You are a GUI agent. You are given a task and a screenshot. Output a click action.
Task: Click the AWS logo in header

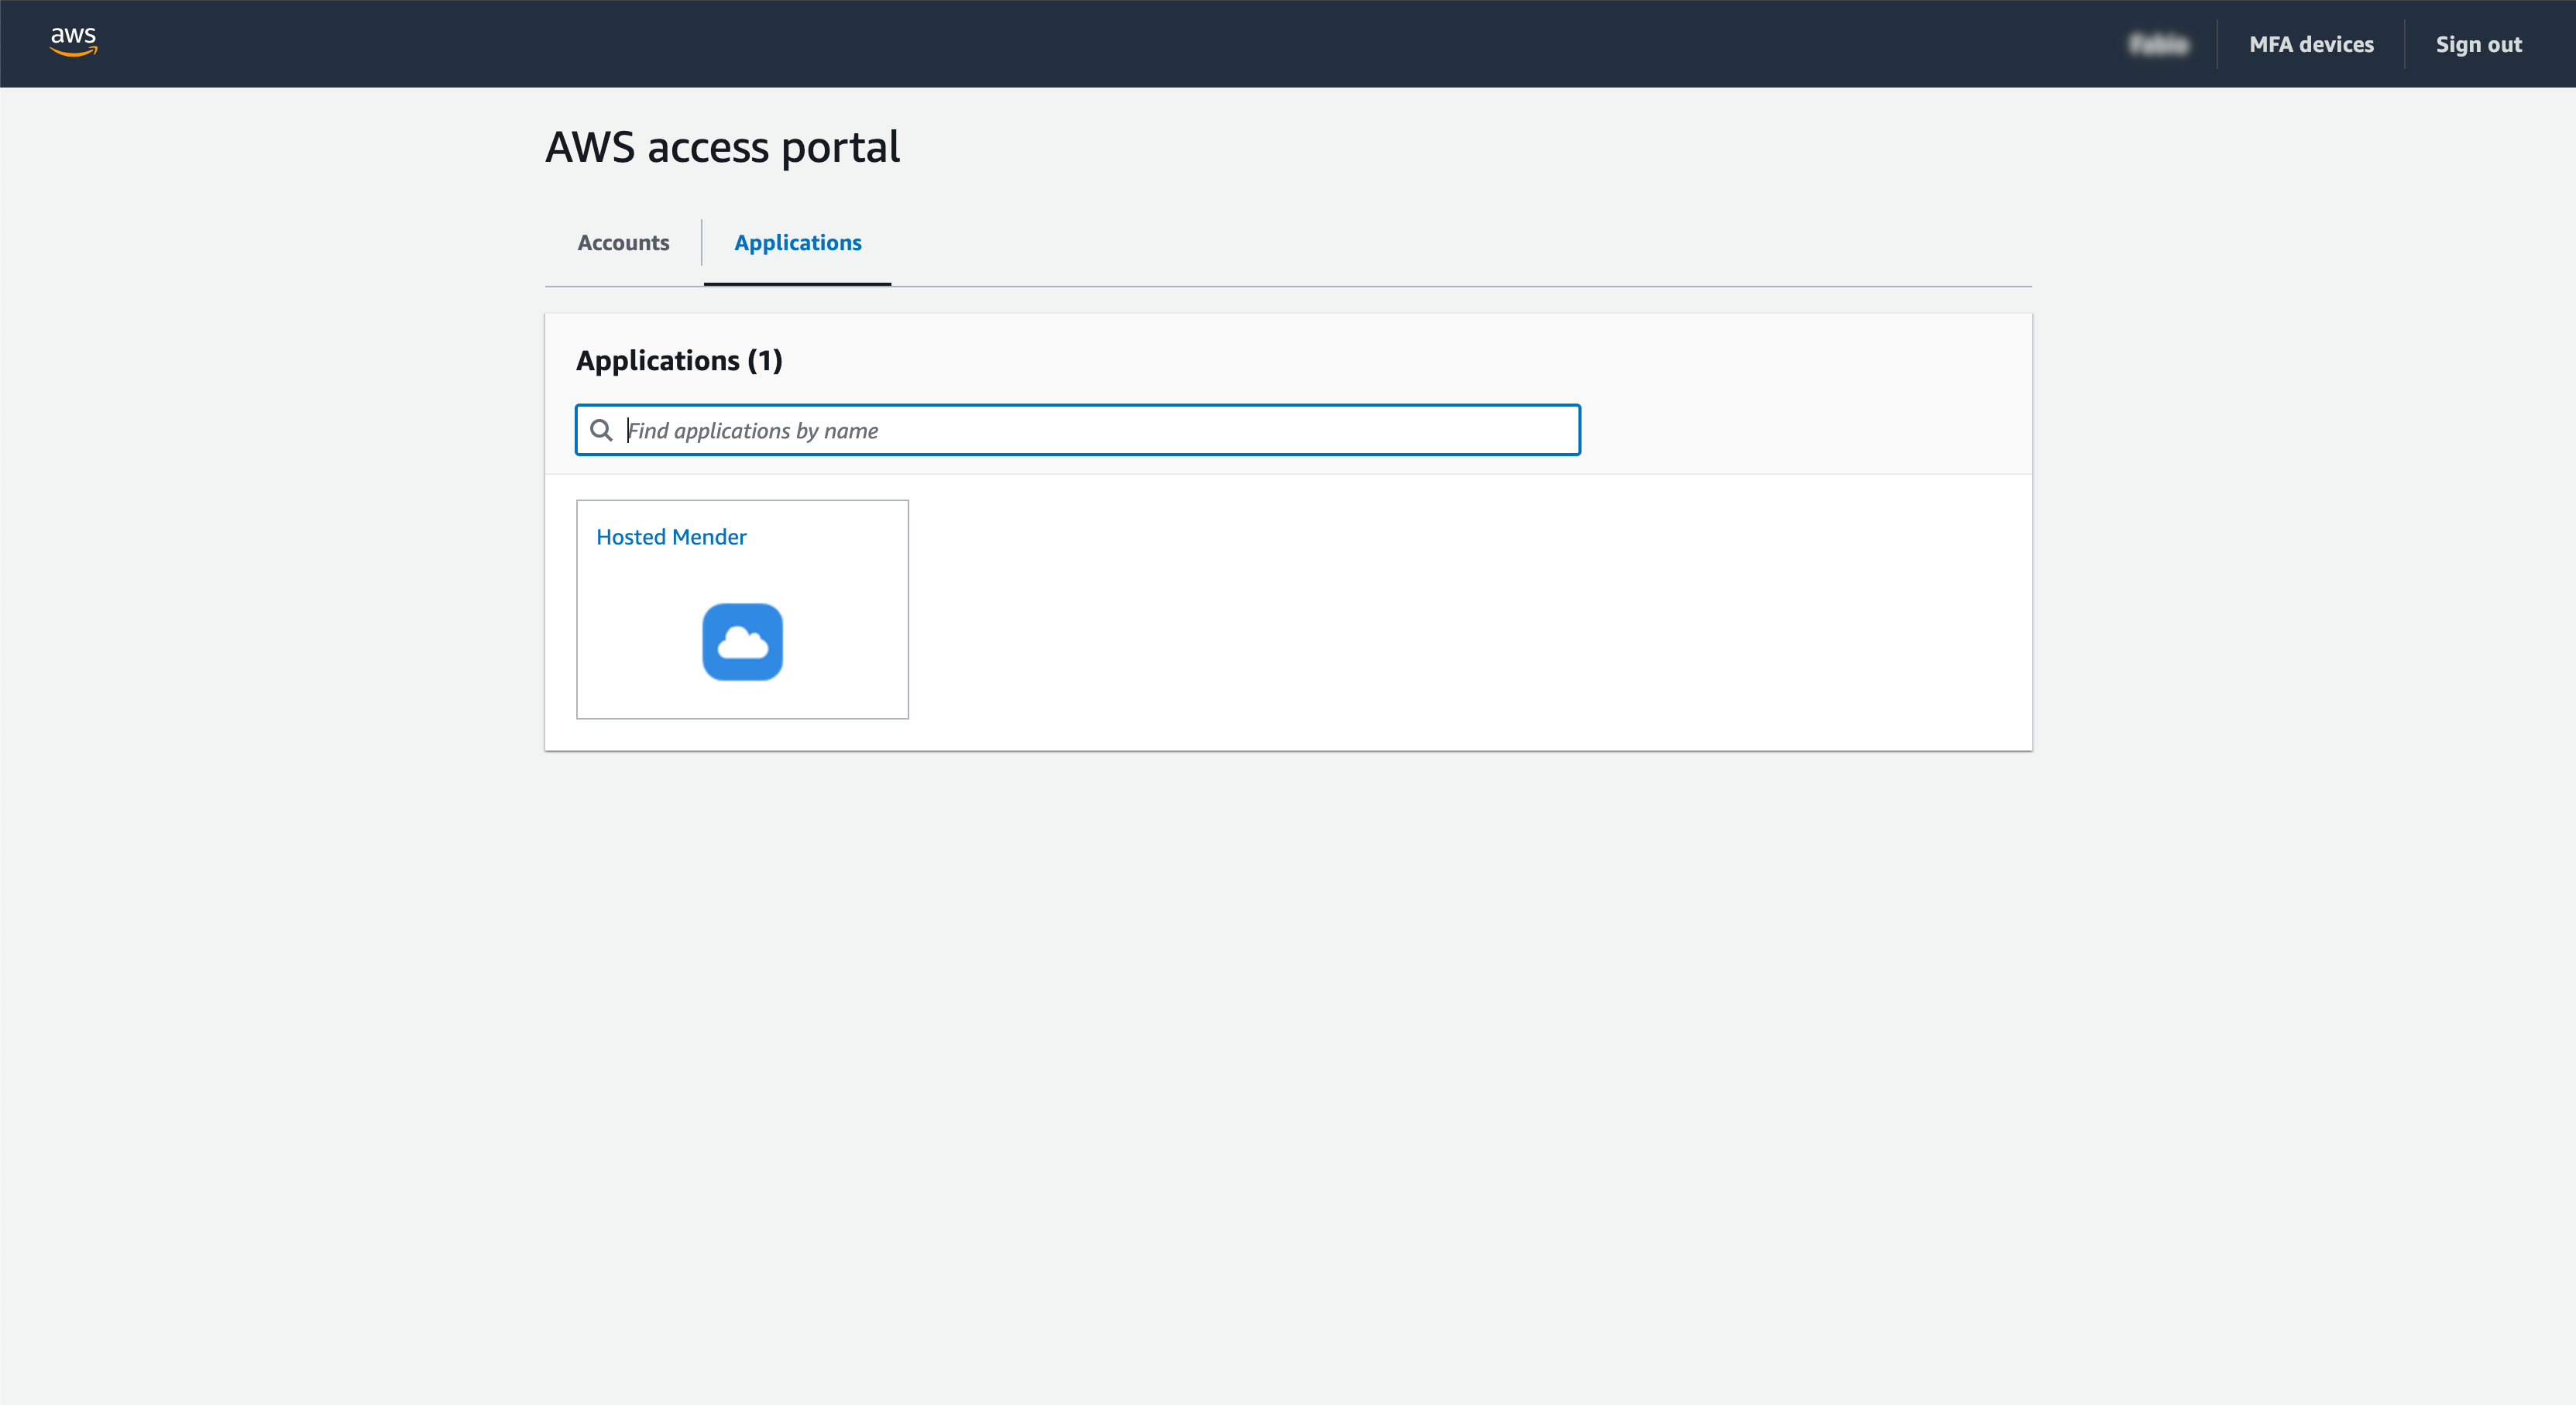(73, 42)
